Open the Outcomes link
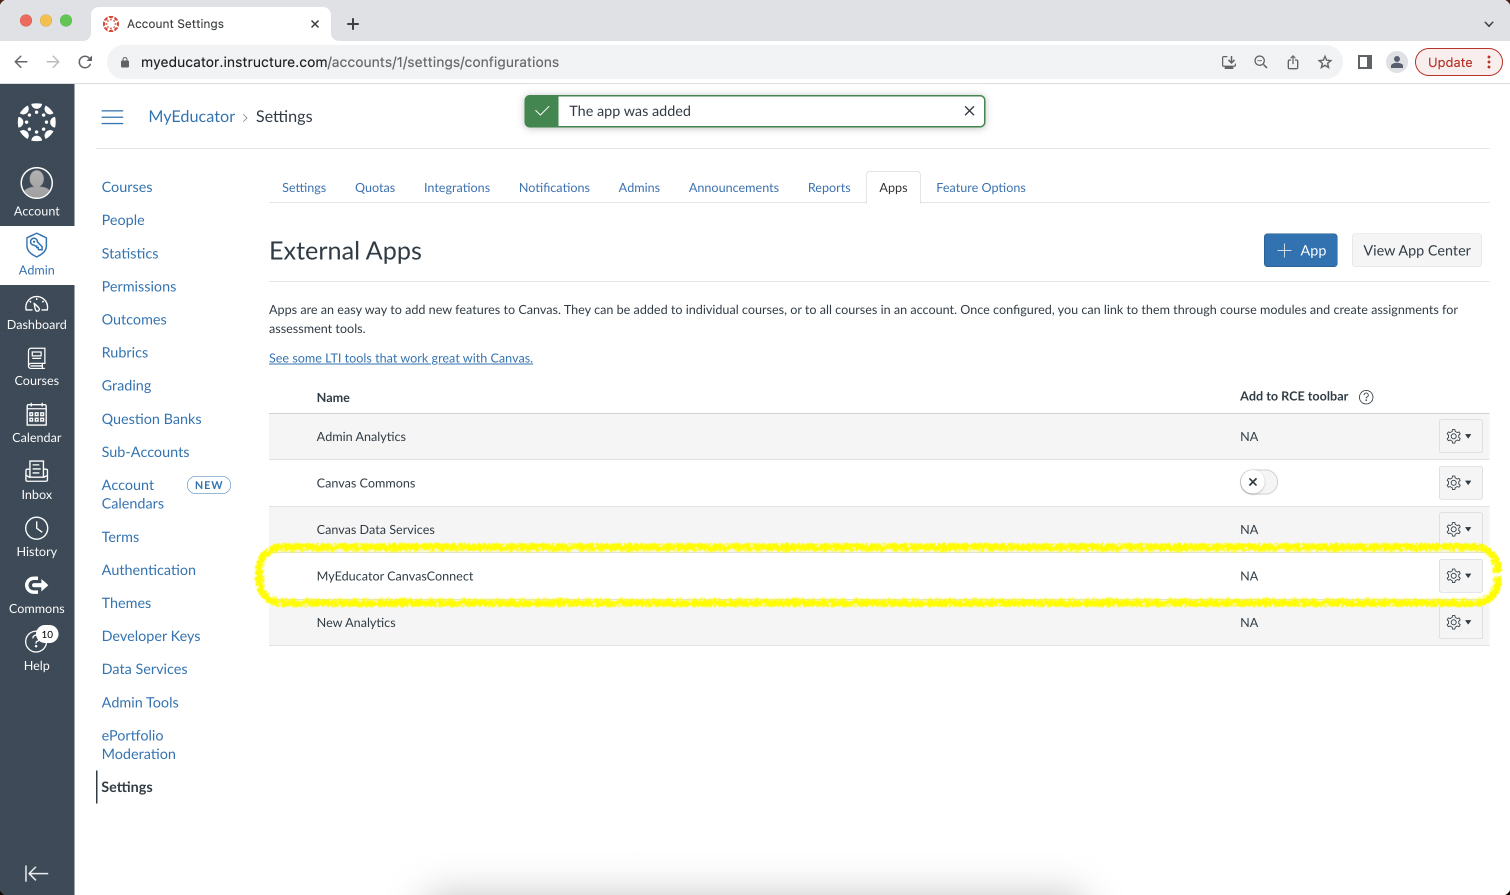This screenshot has width=1510, height=895. pyautogui.click(x=134, y=320)
